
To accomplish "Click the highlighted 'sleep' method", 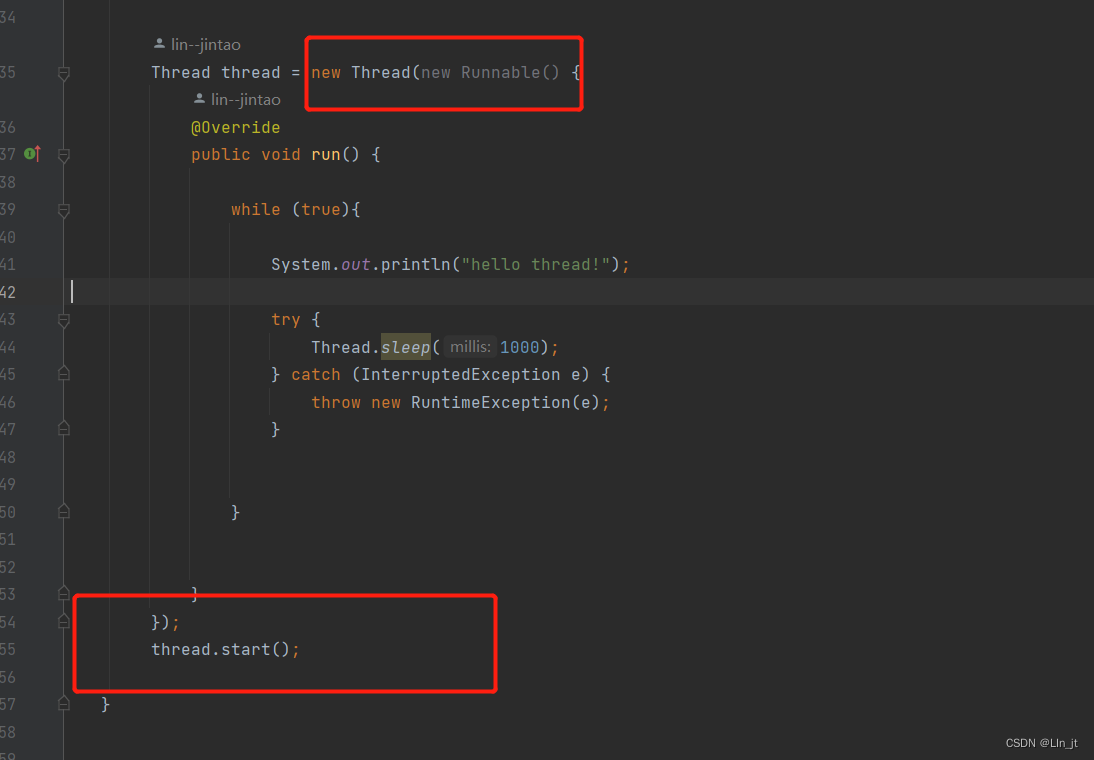I will pyautogui.click(x=405, y=347).
